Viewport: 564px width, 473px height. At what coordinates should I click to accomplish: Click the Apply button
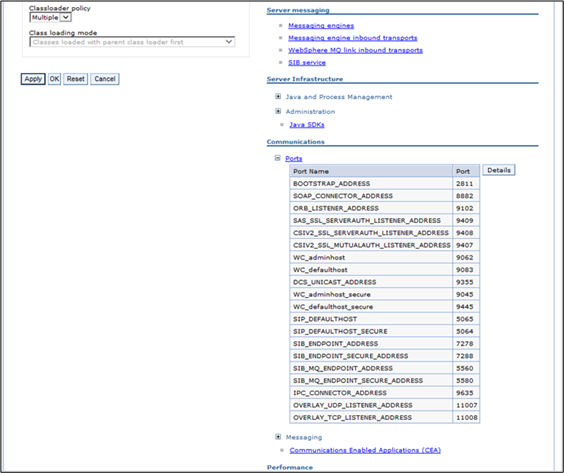point(33,79)
